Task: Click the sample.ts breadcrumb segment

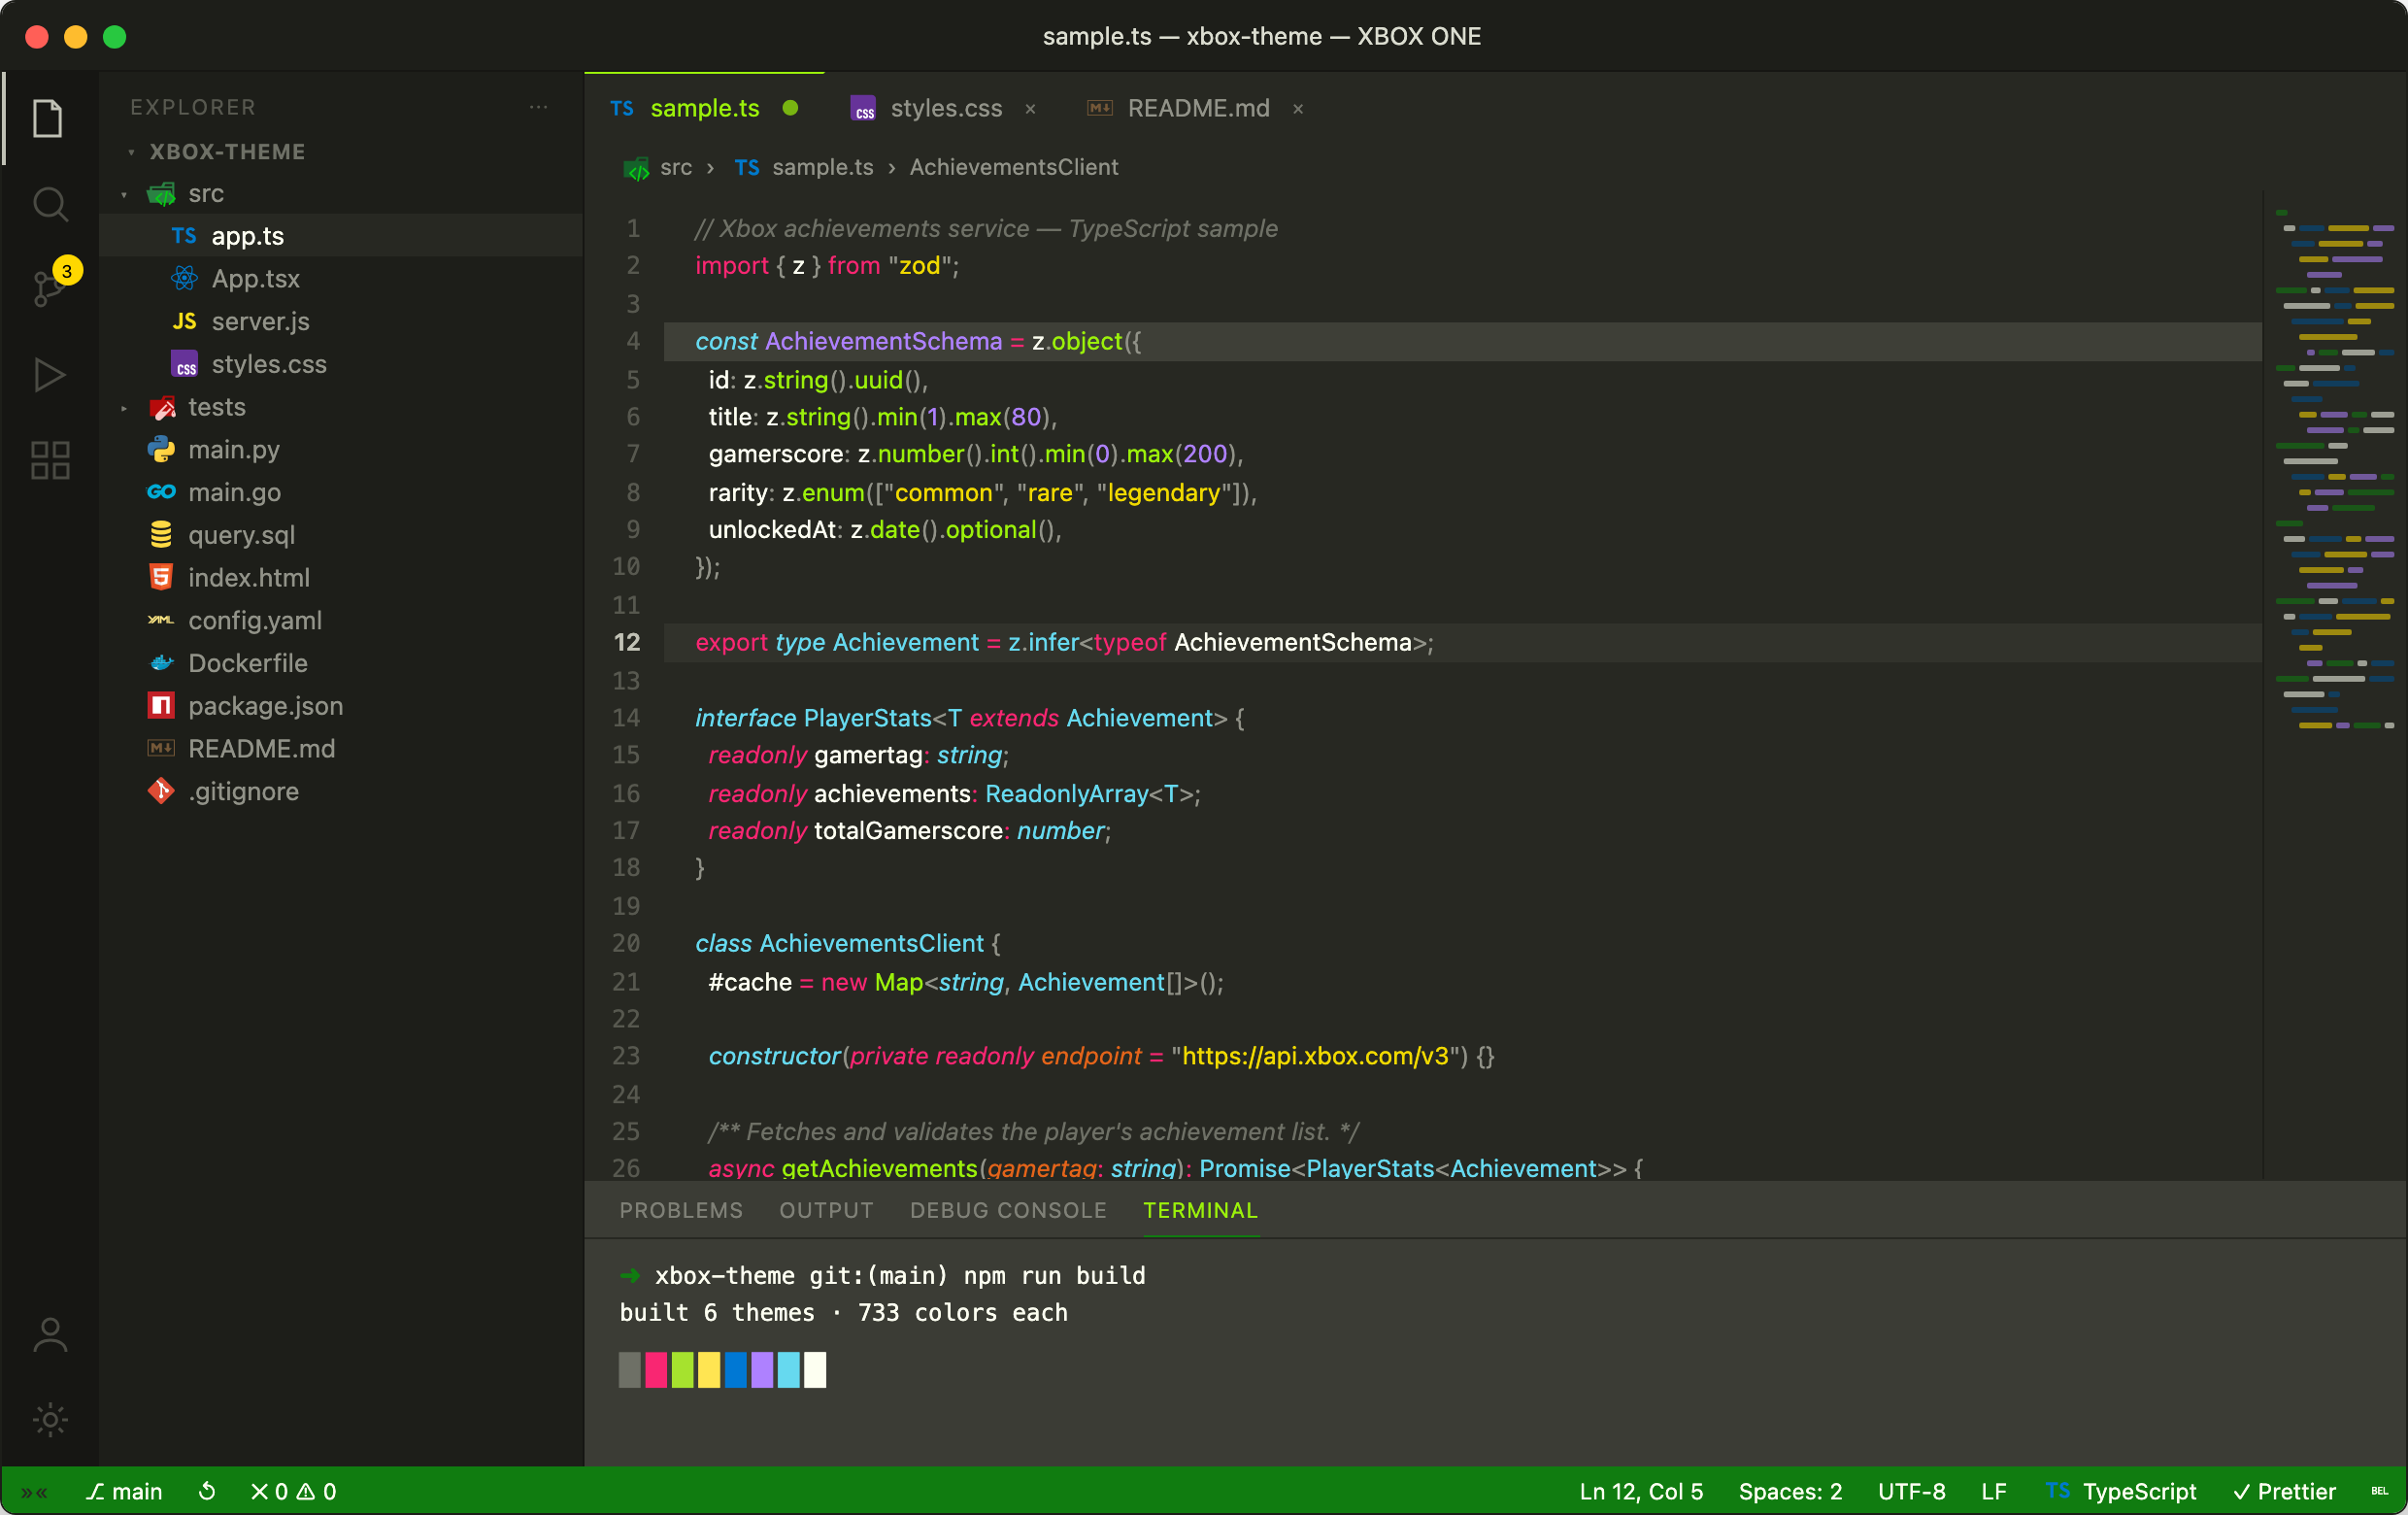Action: (822, 167)
